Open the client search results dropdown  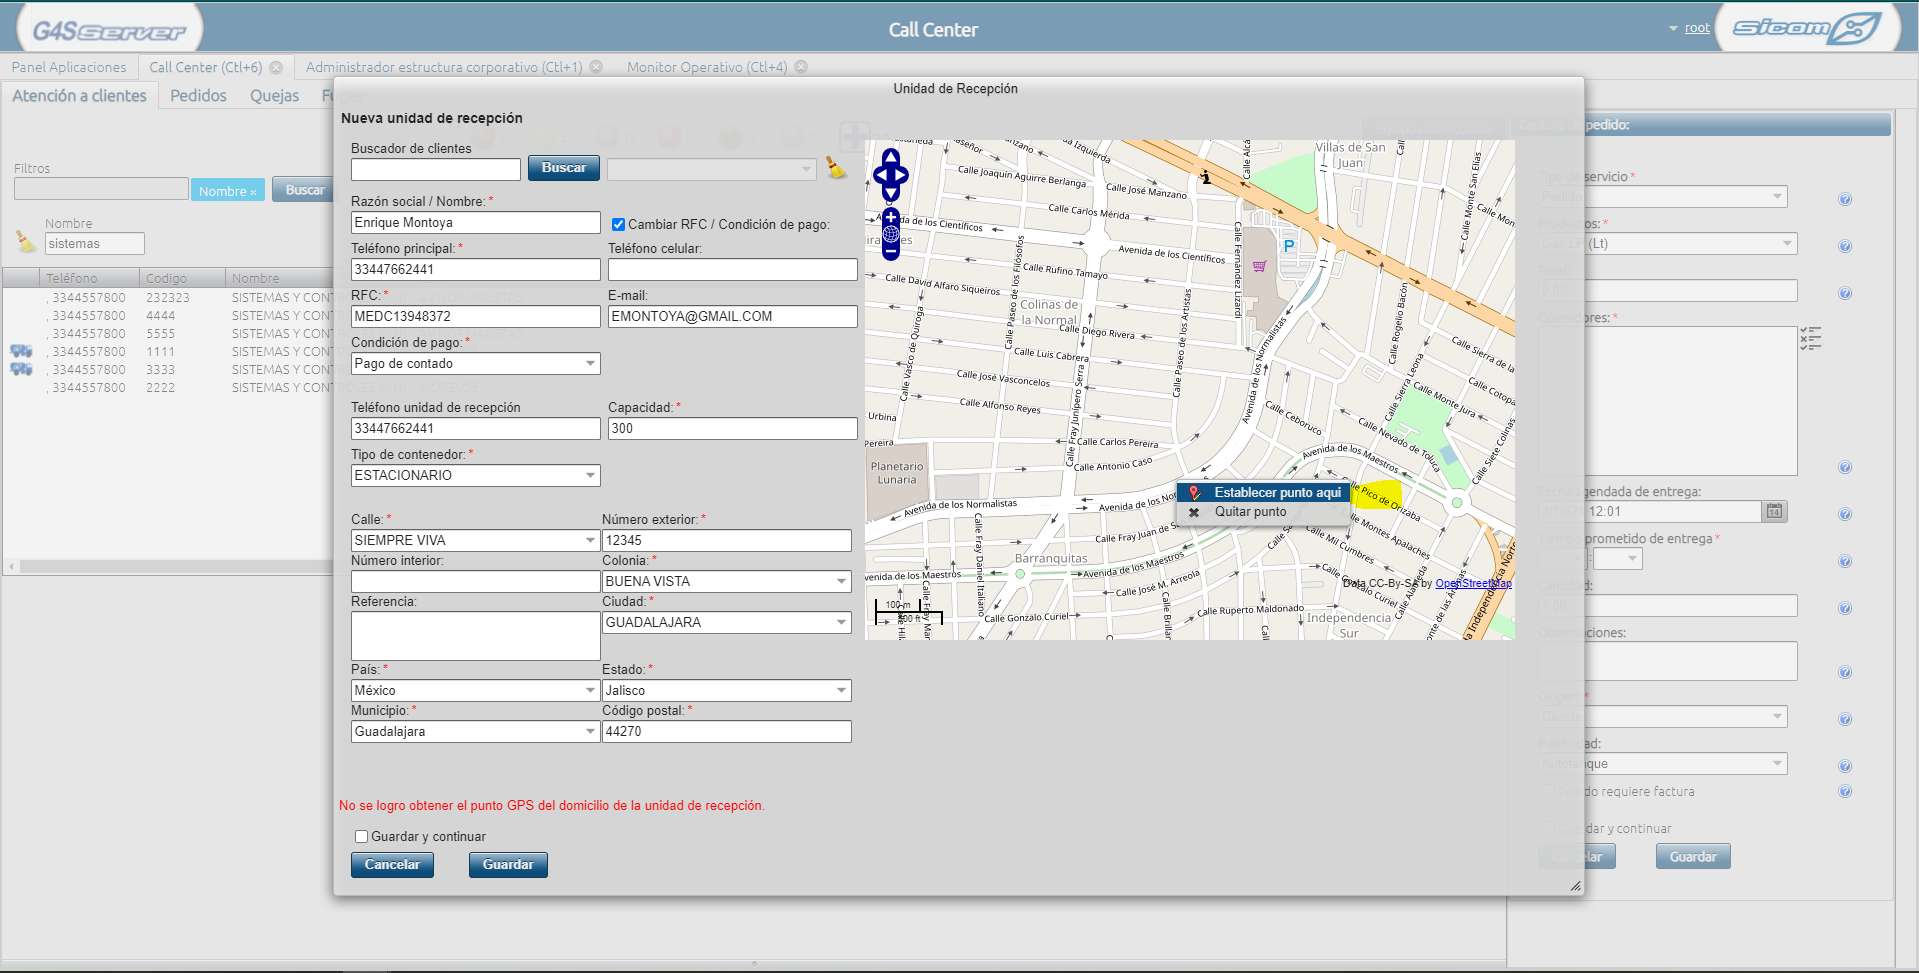[806, 169]
